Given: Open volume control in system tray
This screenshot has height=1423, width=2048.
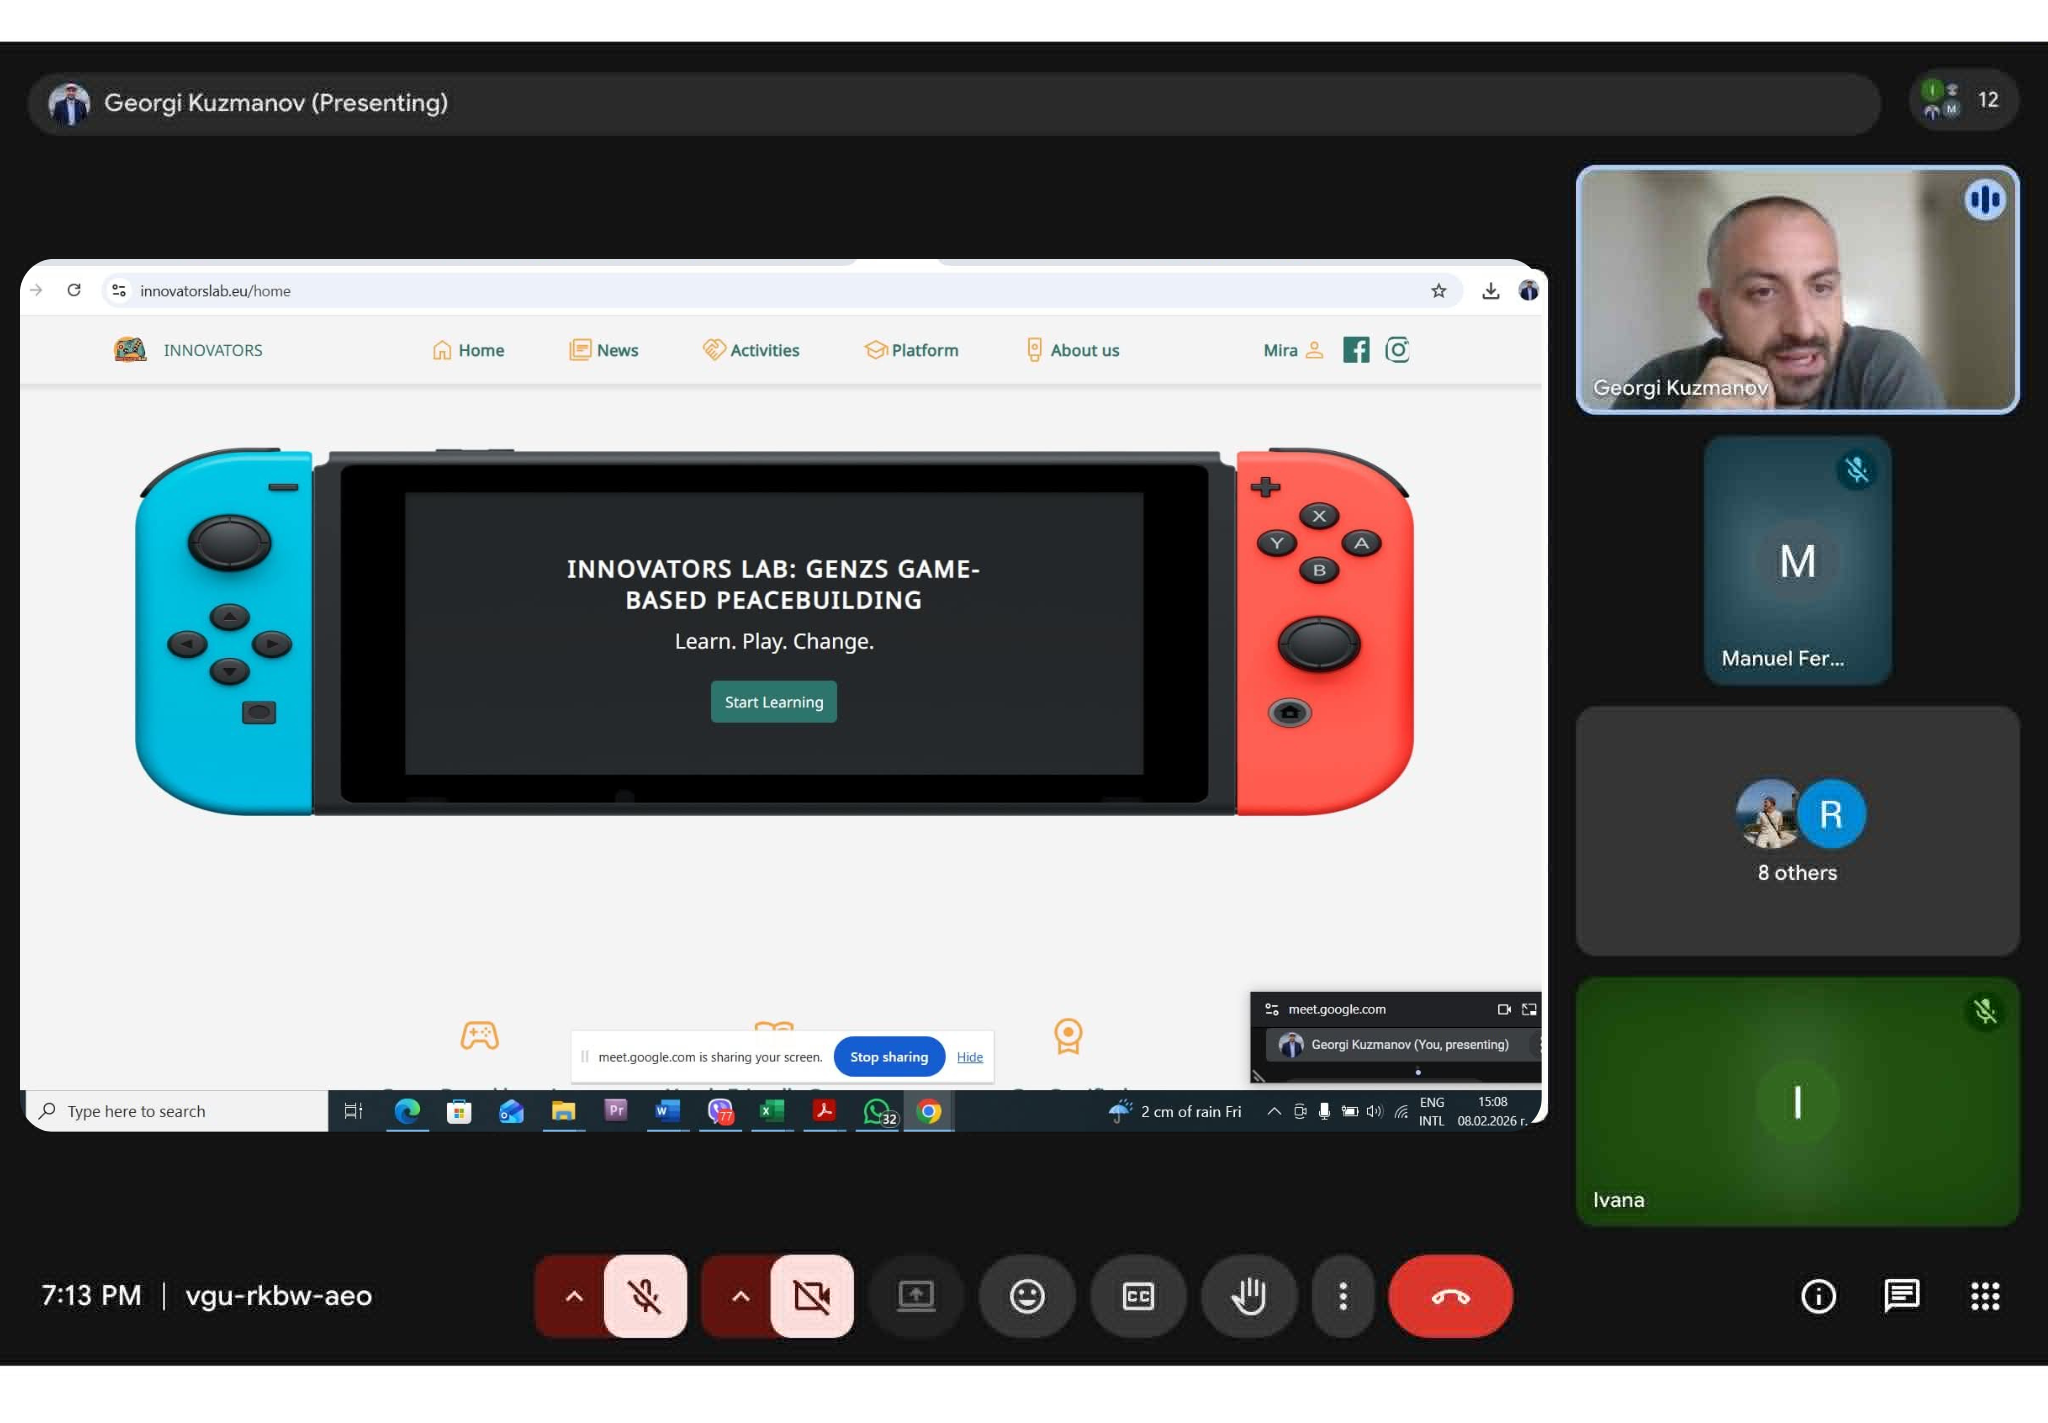Looking at the screenshot, I should click(1374, 1111).
